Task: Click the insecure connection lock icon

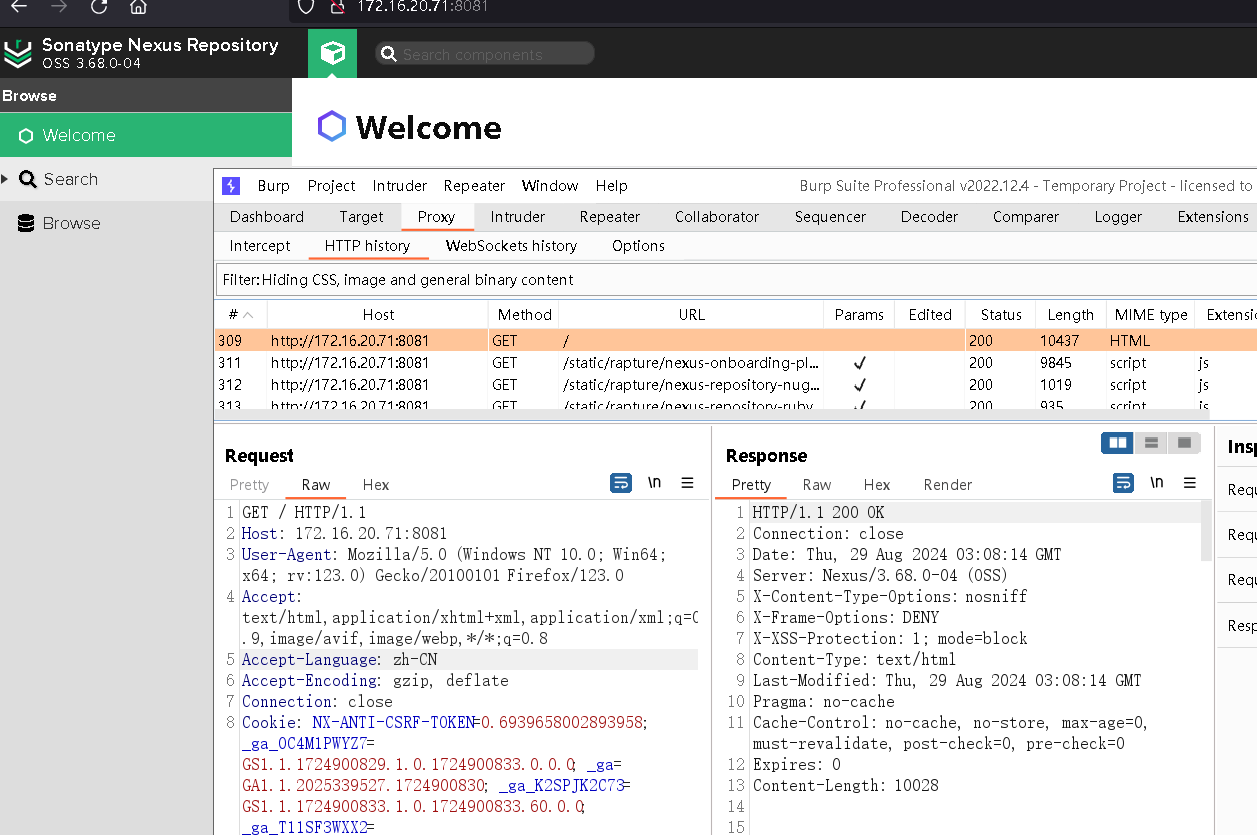Action: [x=337, y=6]
